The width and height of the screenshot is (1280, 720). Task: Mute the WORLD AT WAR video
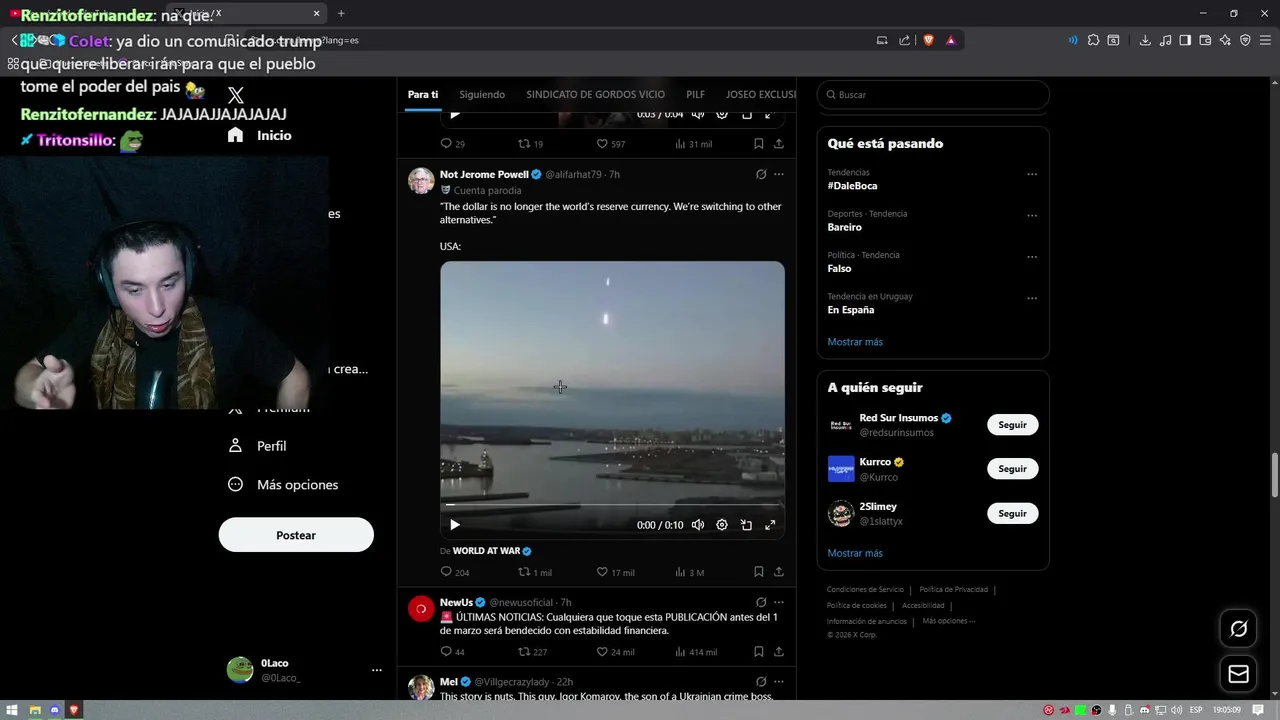[x=698, y=525]
